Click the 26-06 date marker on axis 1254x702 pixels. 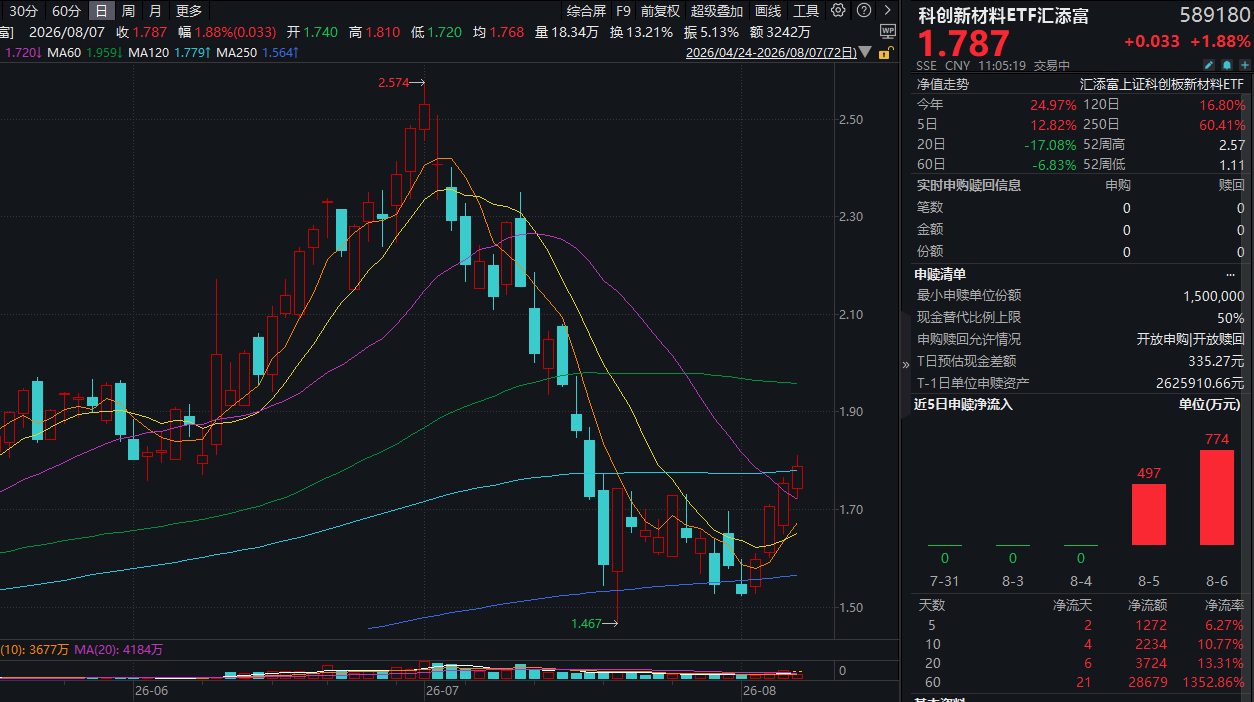[151, 690]
